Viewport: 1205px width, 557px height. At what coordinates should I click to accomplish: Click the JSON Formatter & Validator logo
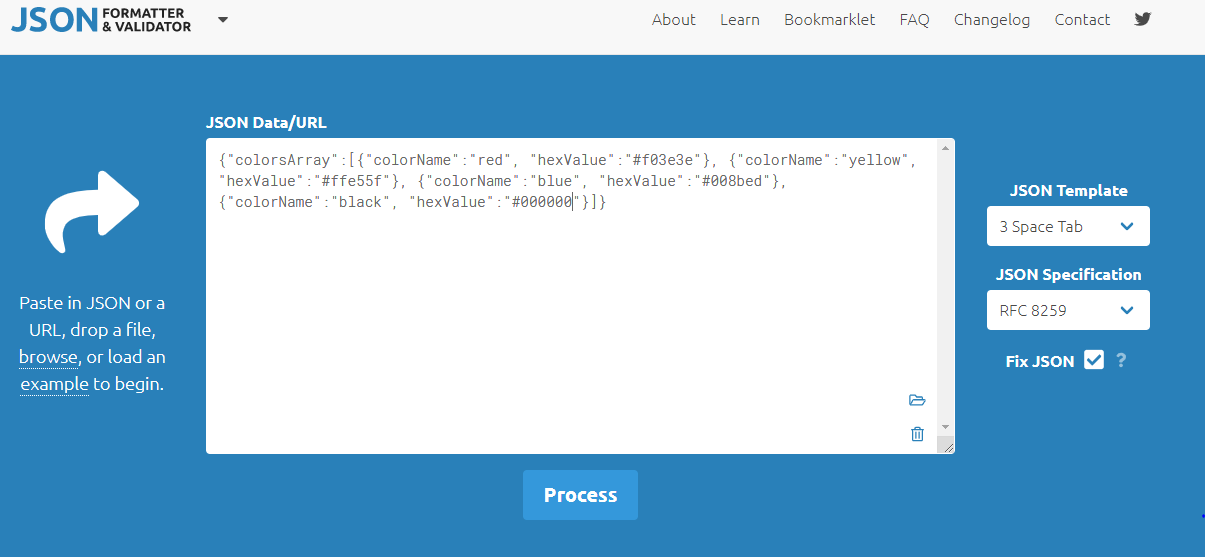(101, 19)
